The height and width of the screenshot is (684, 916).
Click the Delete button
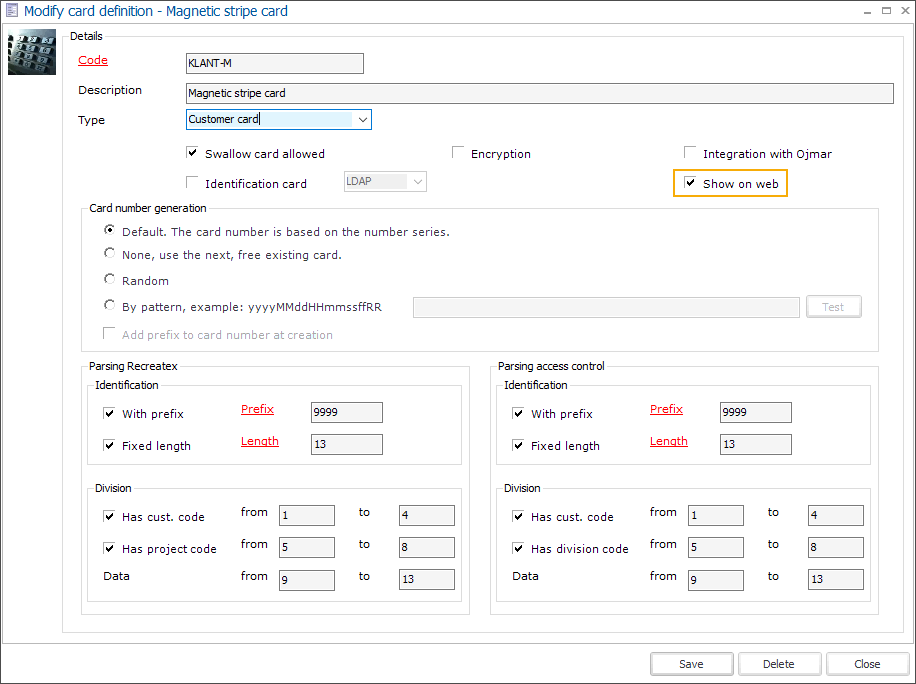click(x=779, y=664)
